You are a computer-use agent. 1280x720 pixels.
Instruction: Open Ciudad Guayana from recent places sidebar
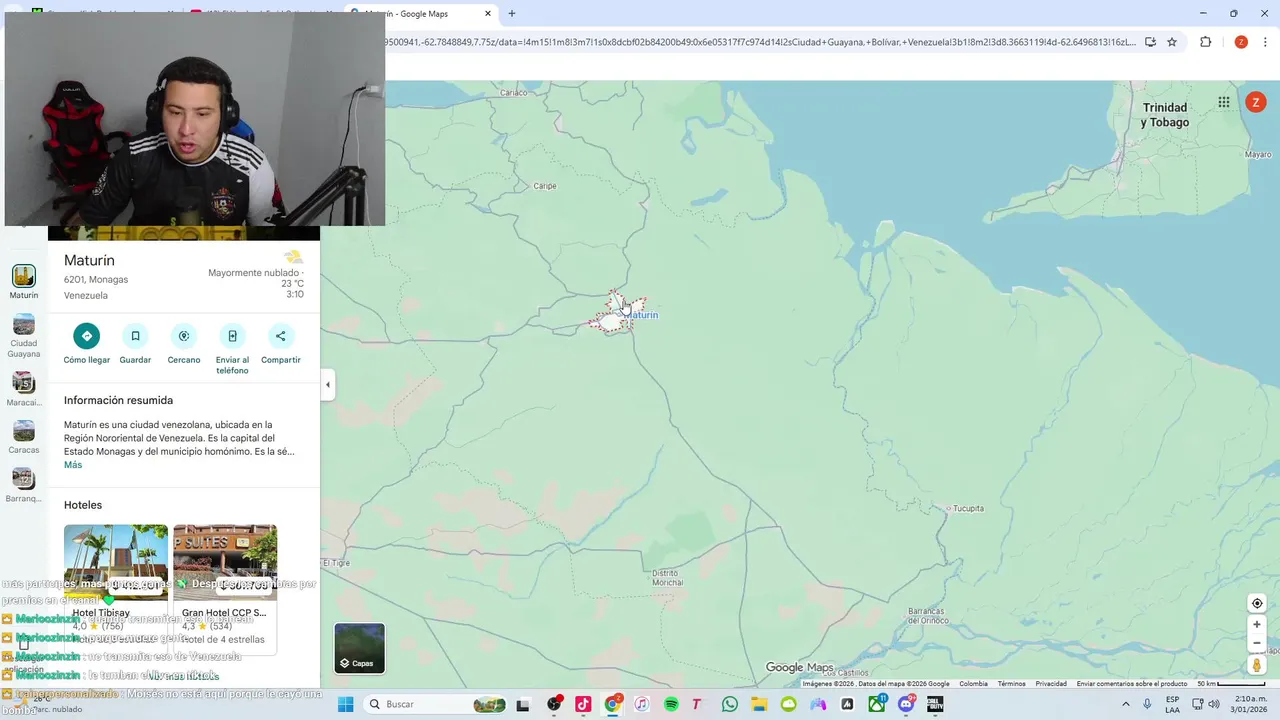(x=23, y=336)
